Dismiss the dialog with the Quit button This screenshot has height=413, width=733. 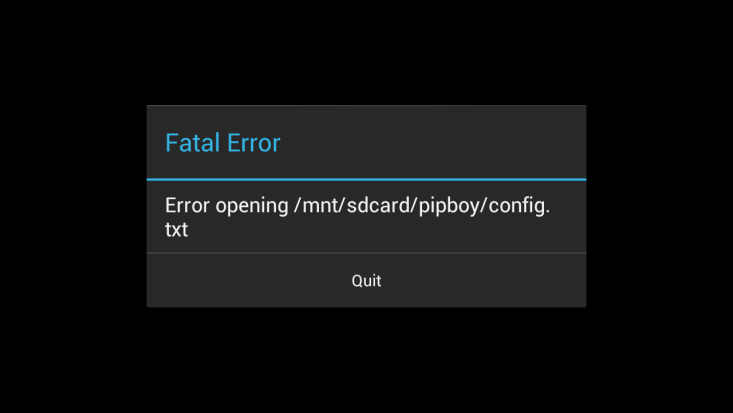coord(366,281)
